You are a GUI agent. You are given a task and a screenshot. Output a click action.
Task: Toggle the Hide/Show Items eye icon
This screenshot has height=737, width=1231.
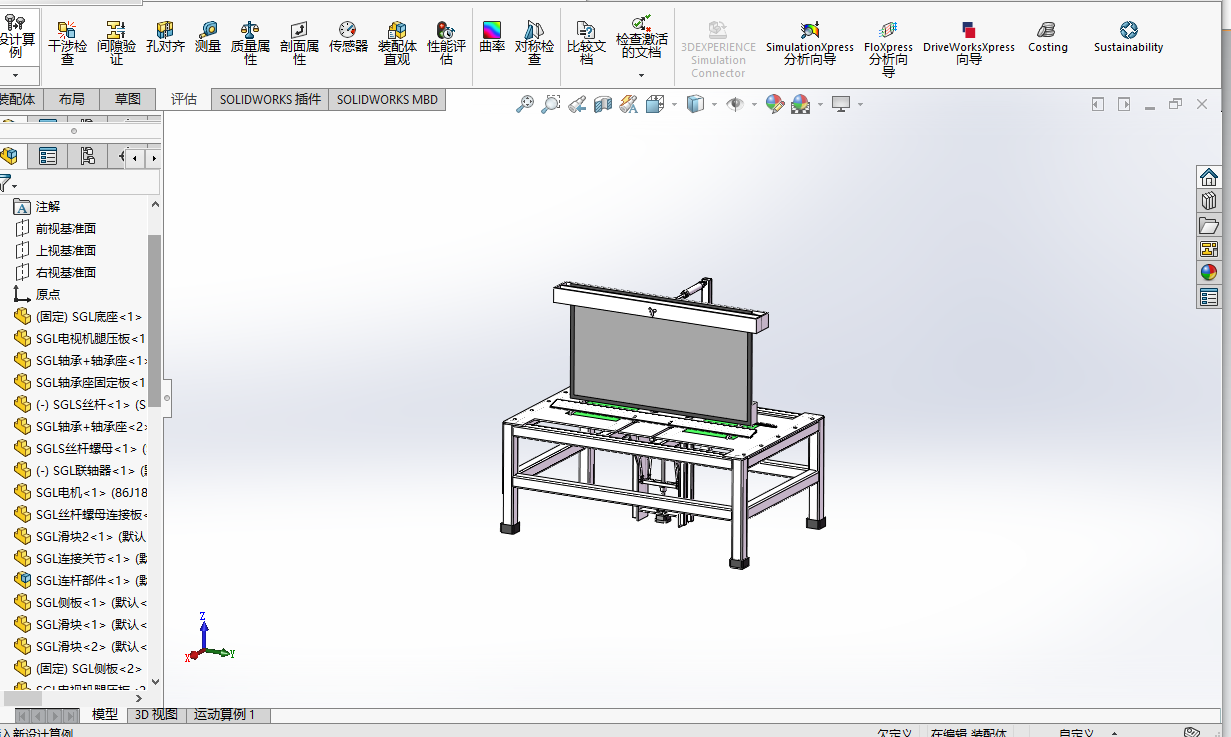pyautogui.click(x=735, y=104)
